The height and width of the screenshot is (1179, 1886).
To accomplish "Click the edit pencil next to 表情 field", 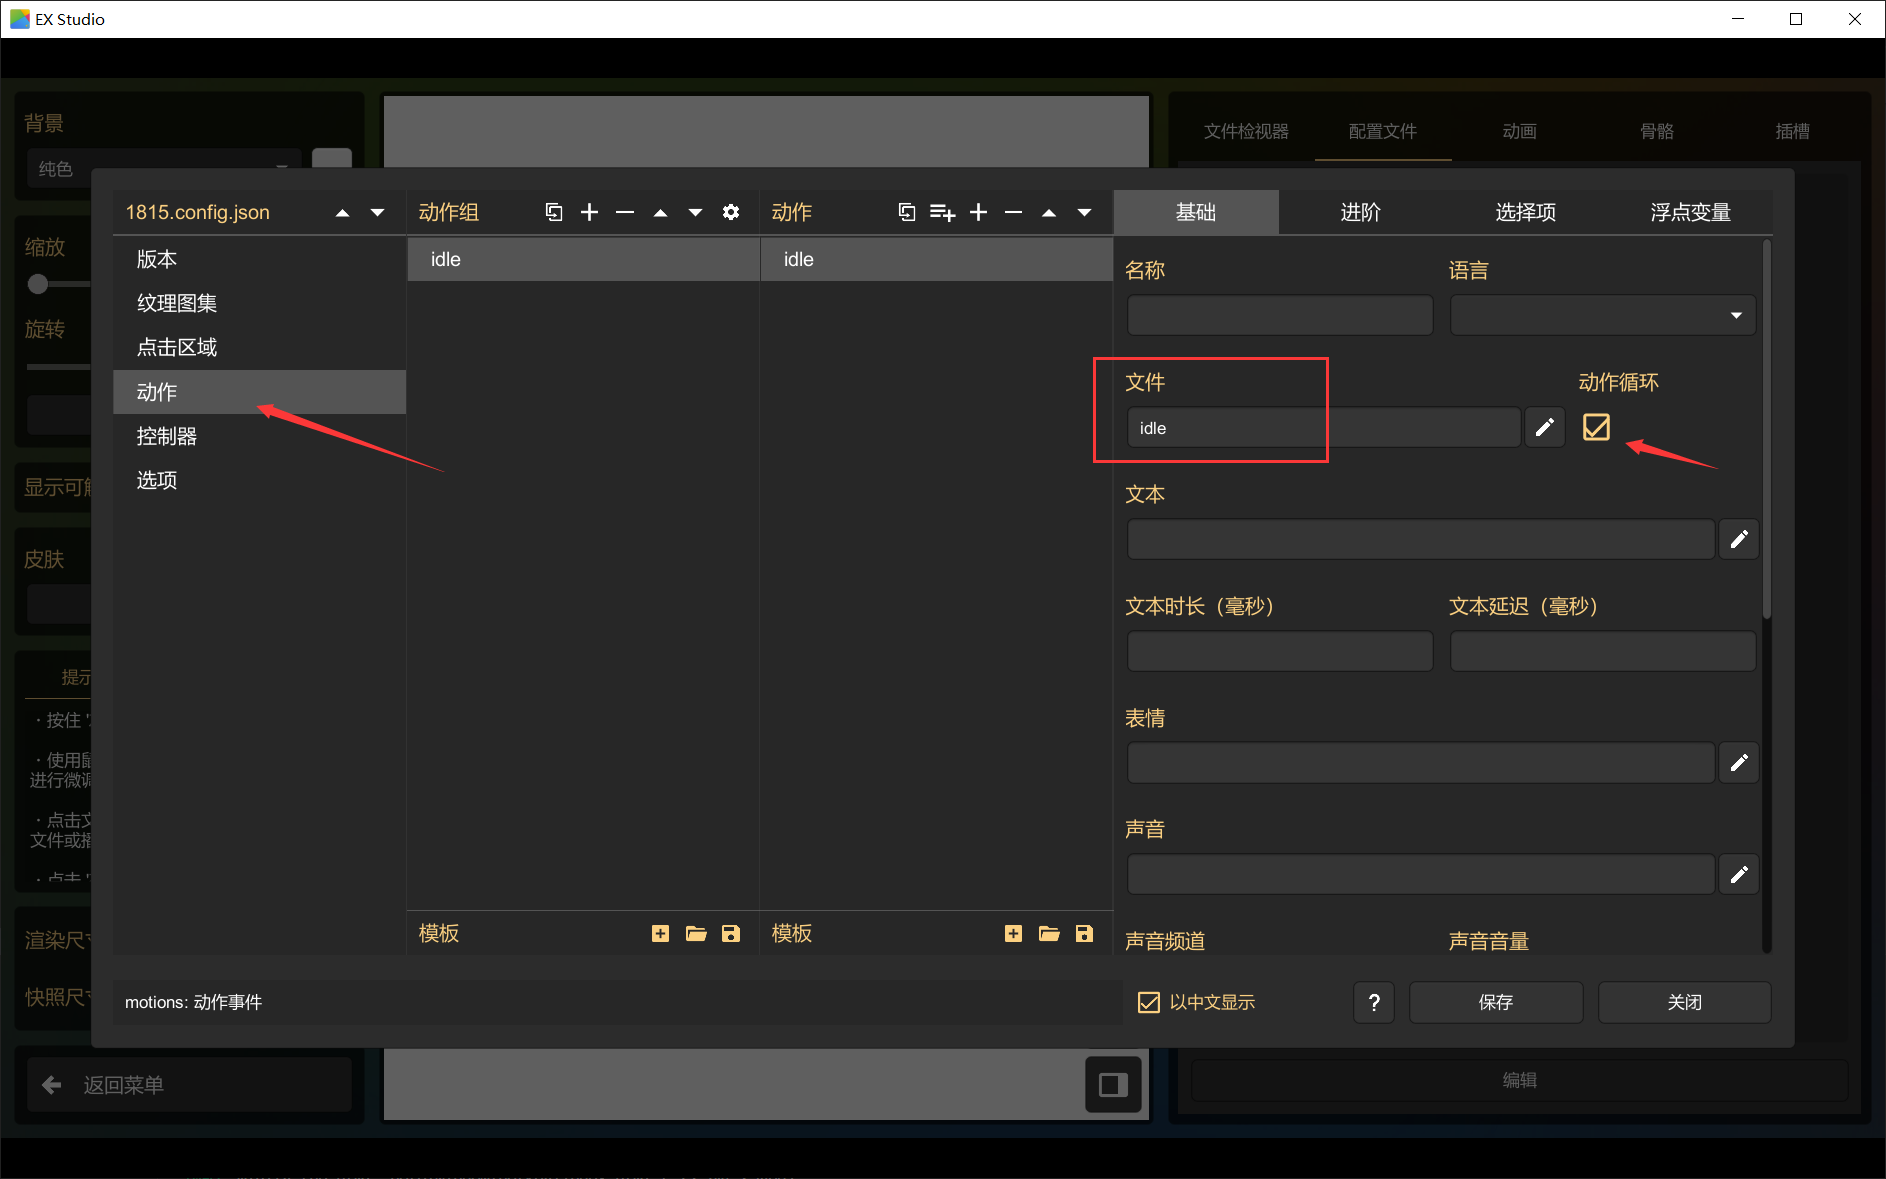I will (1739, 763).
